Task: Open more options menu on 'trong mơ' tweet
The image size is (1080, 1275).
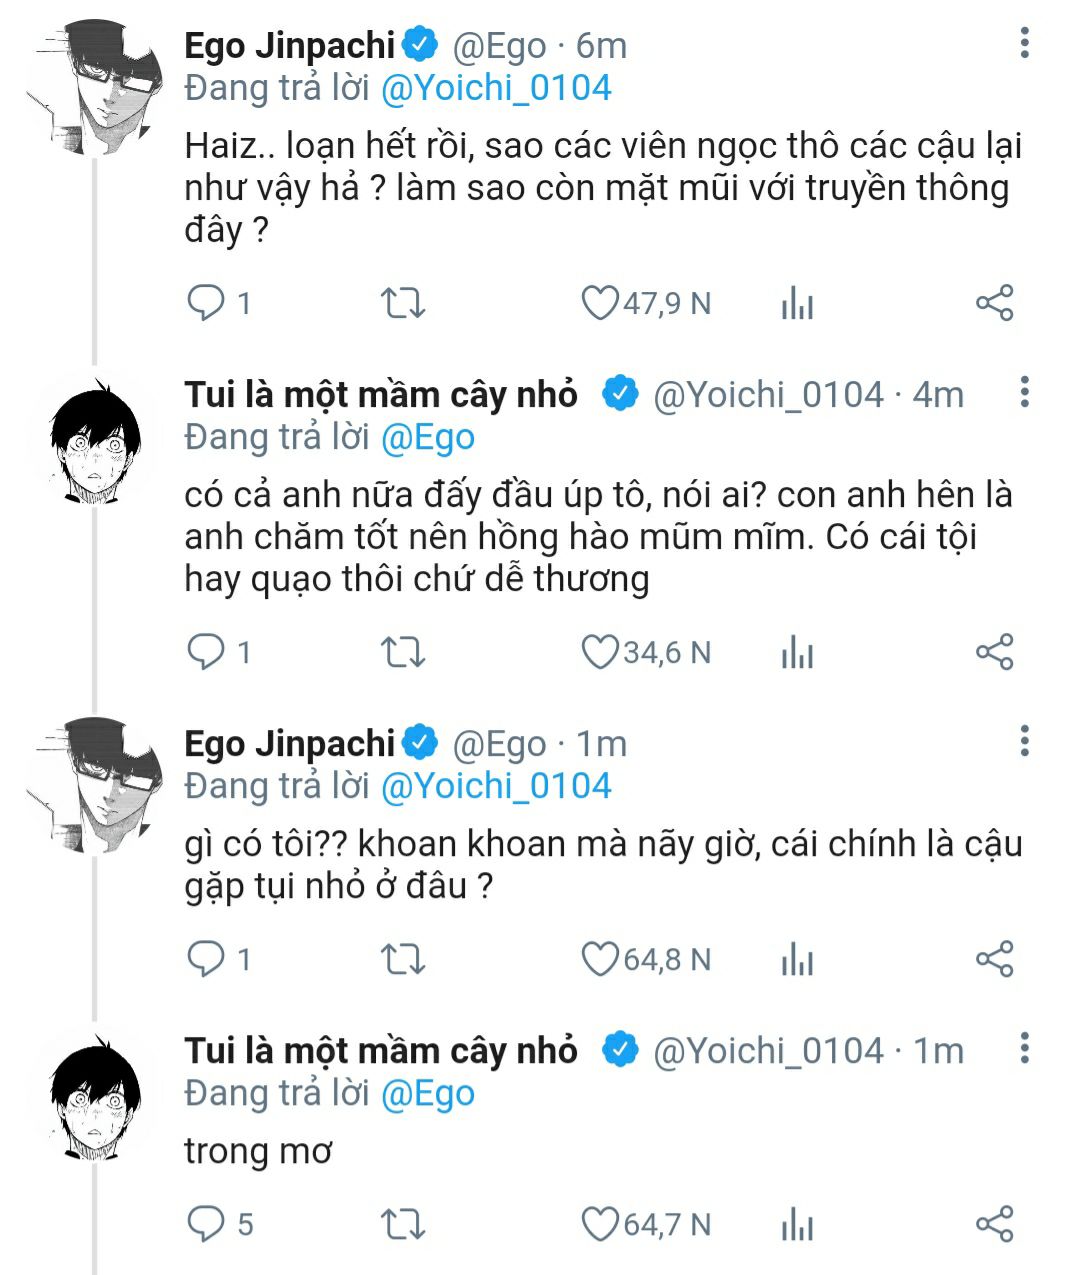Action: coord(1024,1048)
